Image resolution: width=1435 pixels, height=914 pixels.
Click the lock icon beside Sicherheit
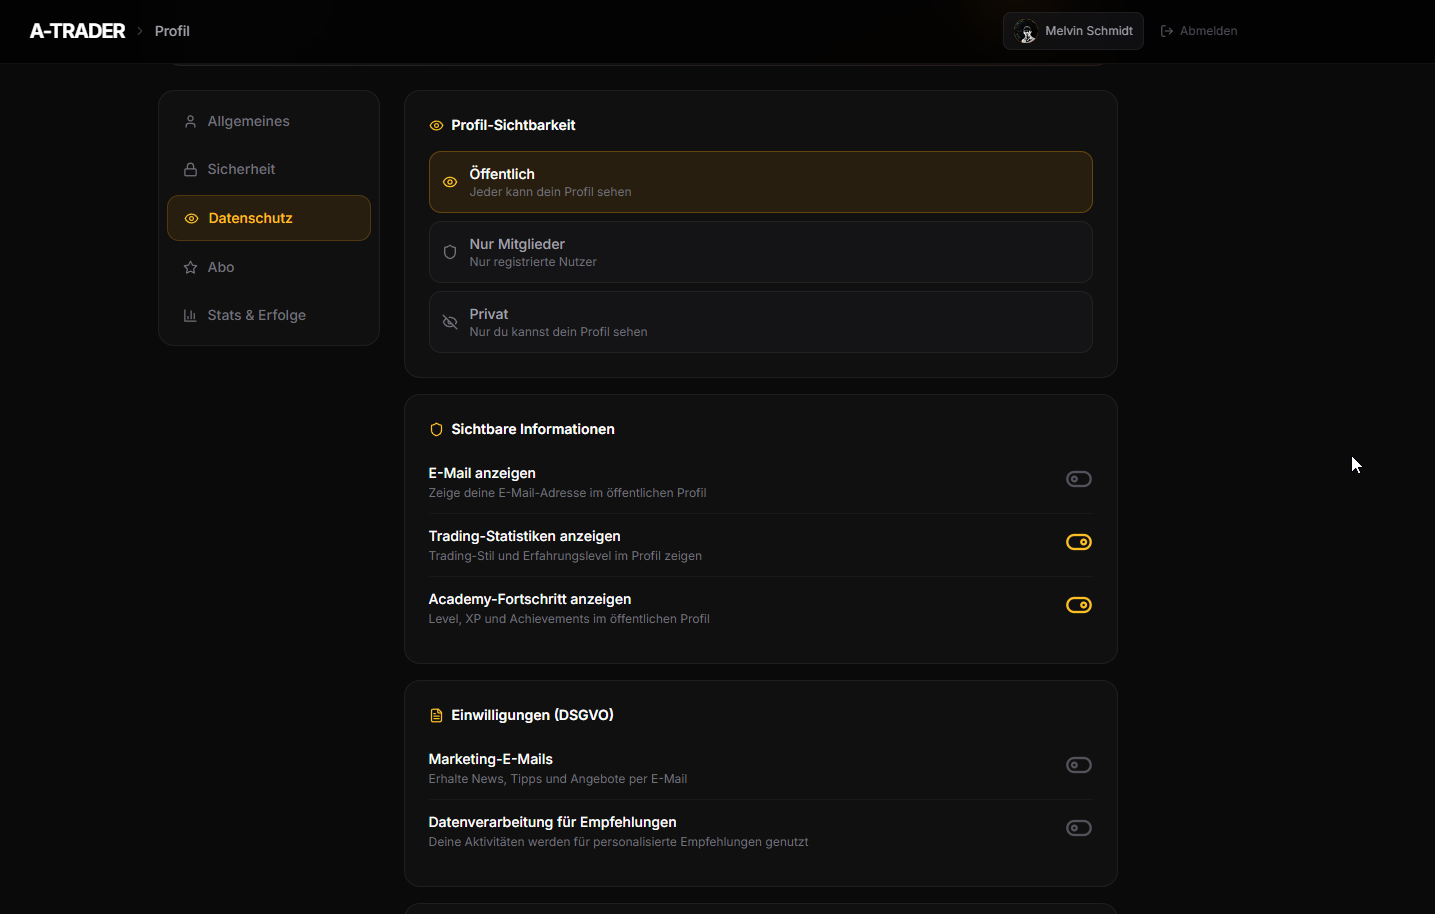click(190, 170)
